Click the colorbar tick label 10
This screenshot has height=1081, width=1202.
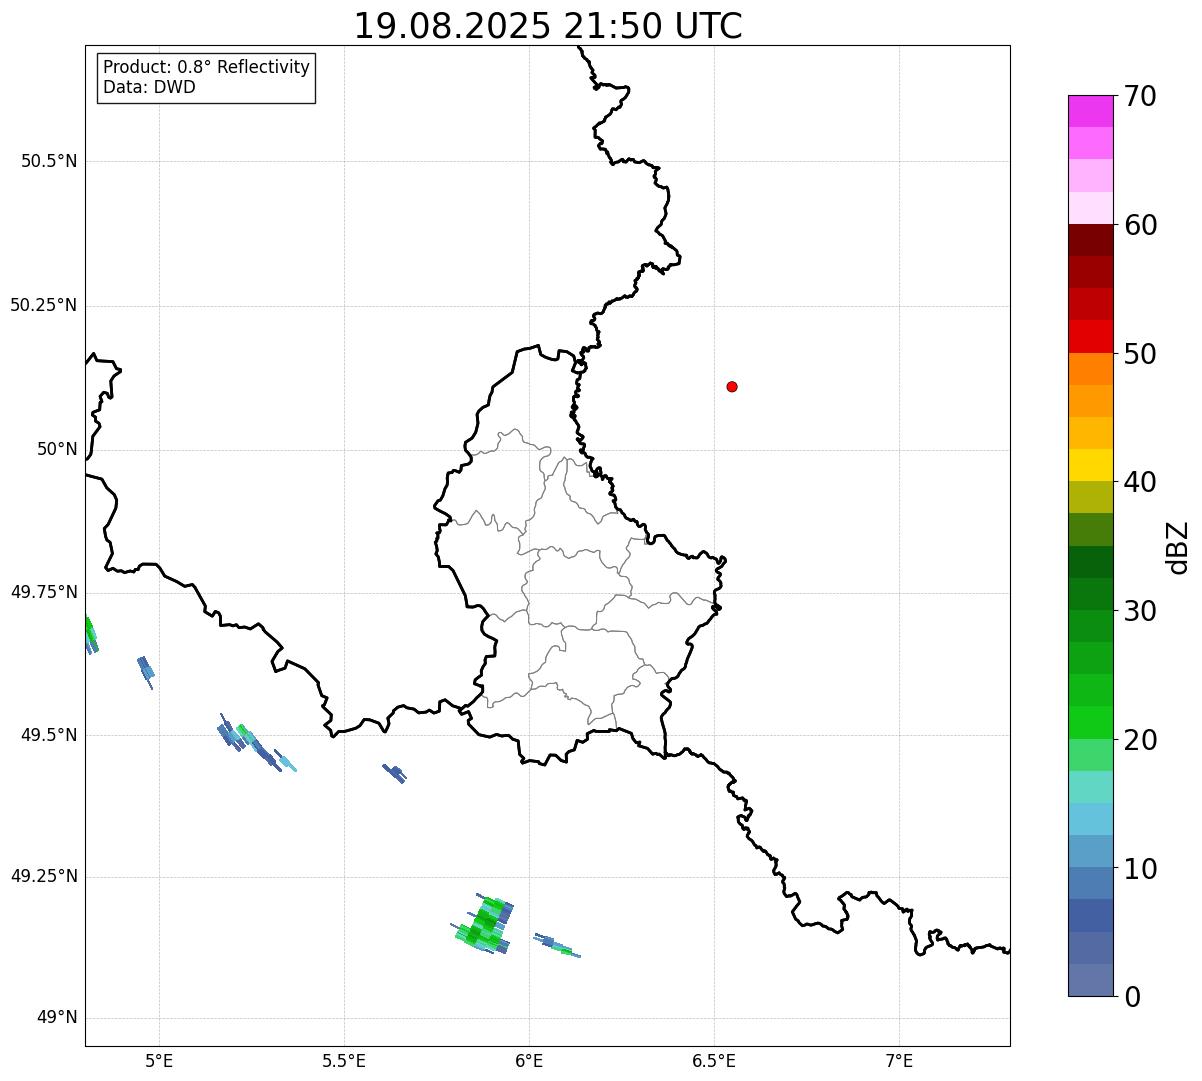1140,868
